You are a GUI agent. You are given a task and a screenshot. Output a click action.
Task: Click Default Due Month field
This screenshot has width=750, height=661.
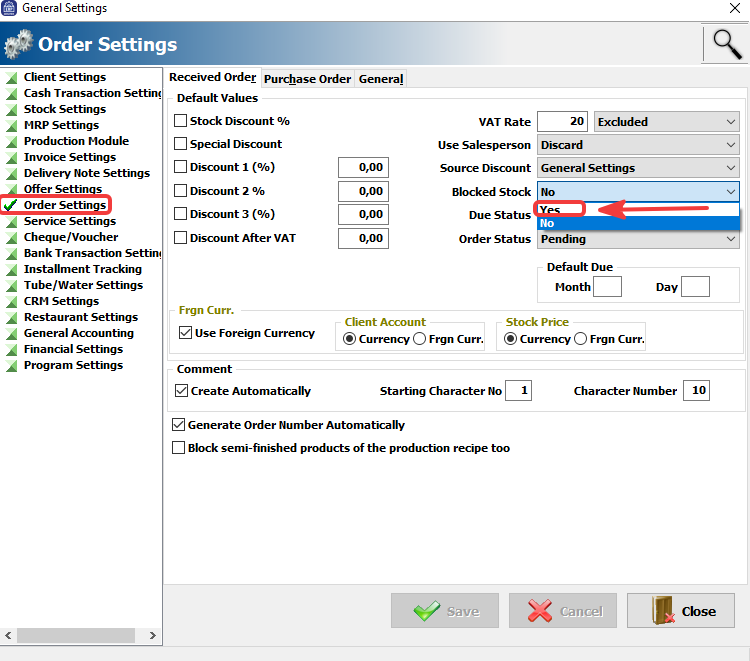click(607, 286)
